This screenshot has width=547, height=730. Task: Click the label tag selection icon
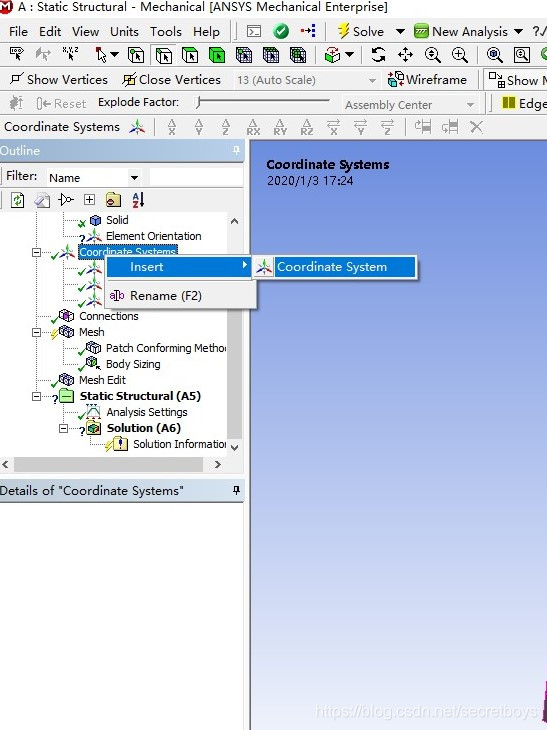point(16,55)
